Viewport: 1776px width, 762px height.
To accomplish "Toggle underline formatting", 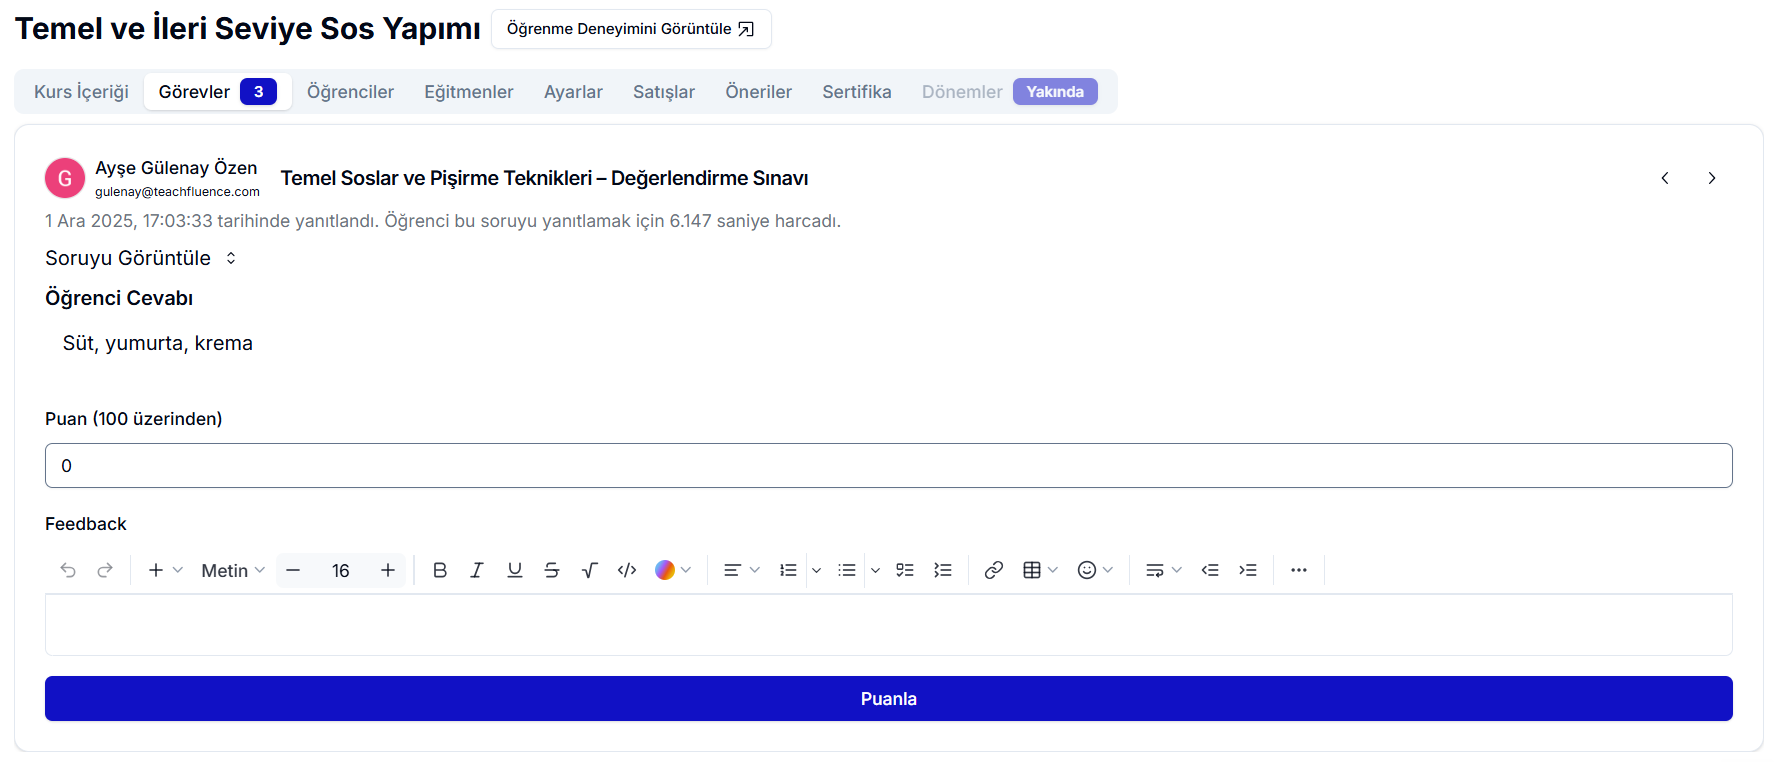I will pos(515,570).
